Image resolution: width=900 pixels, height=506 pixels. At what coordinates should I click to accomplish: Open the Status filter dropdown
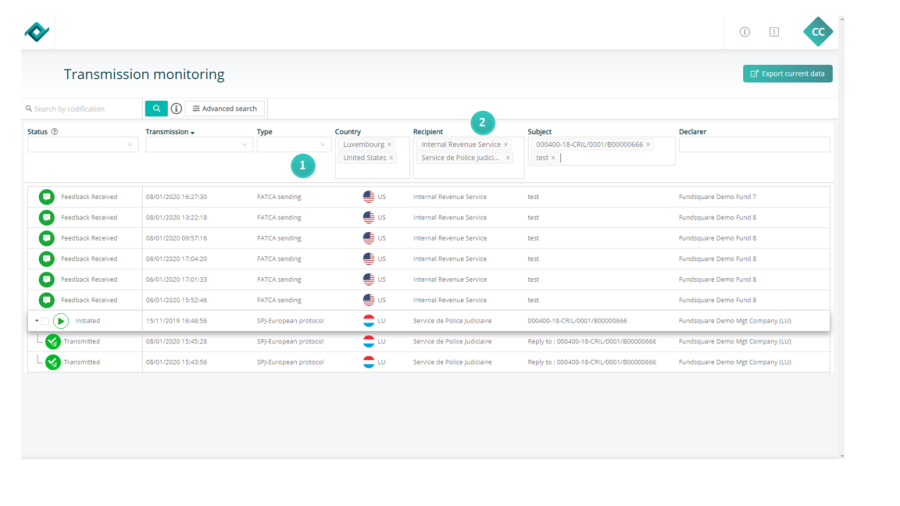coord(83,145)
